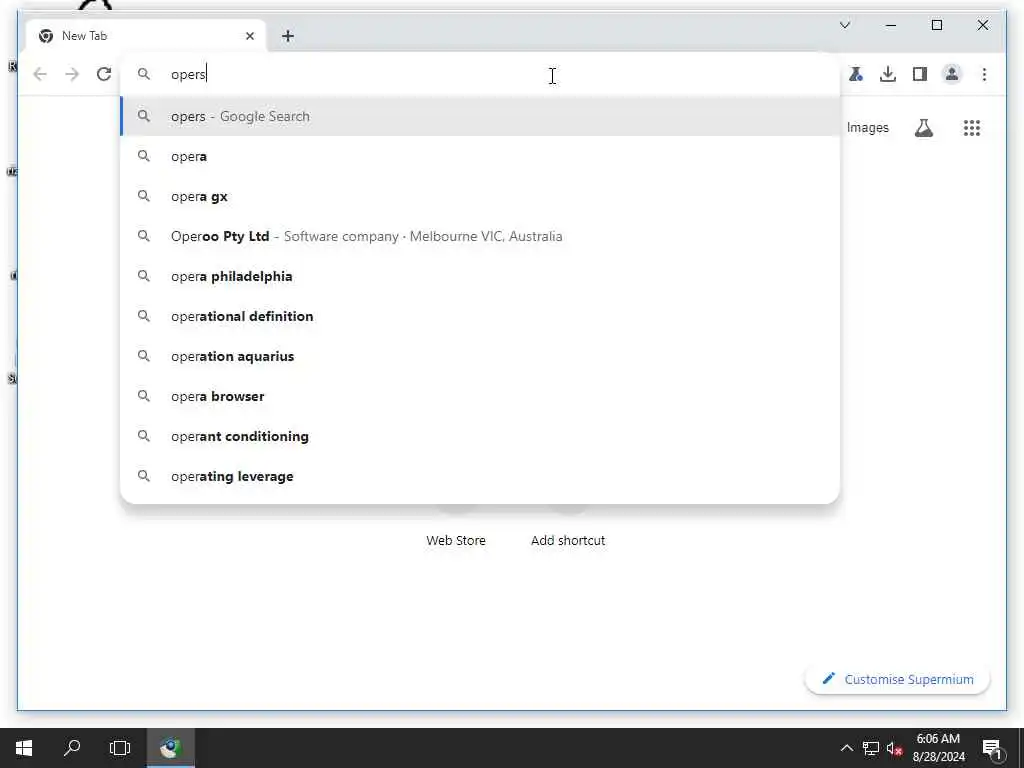Click inside the address bar showing 'opers'
1024x768 pixels.
480,74
